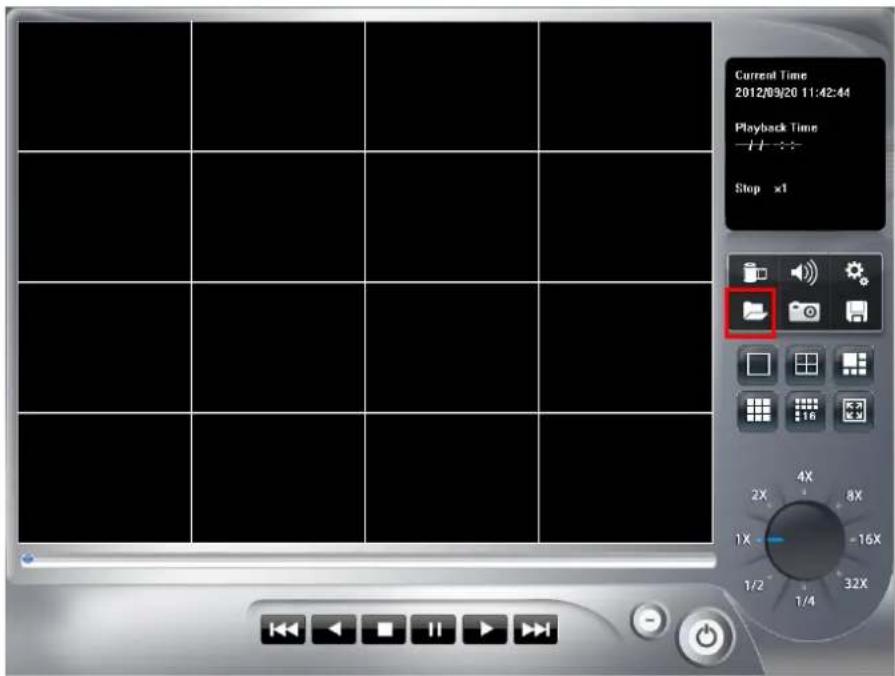The image size is (895, 676).
Task: Take a snapshot with camera icon
Action: click(x=804, y=312)
